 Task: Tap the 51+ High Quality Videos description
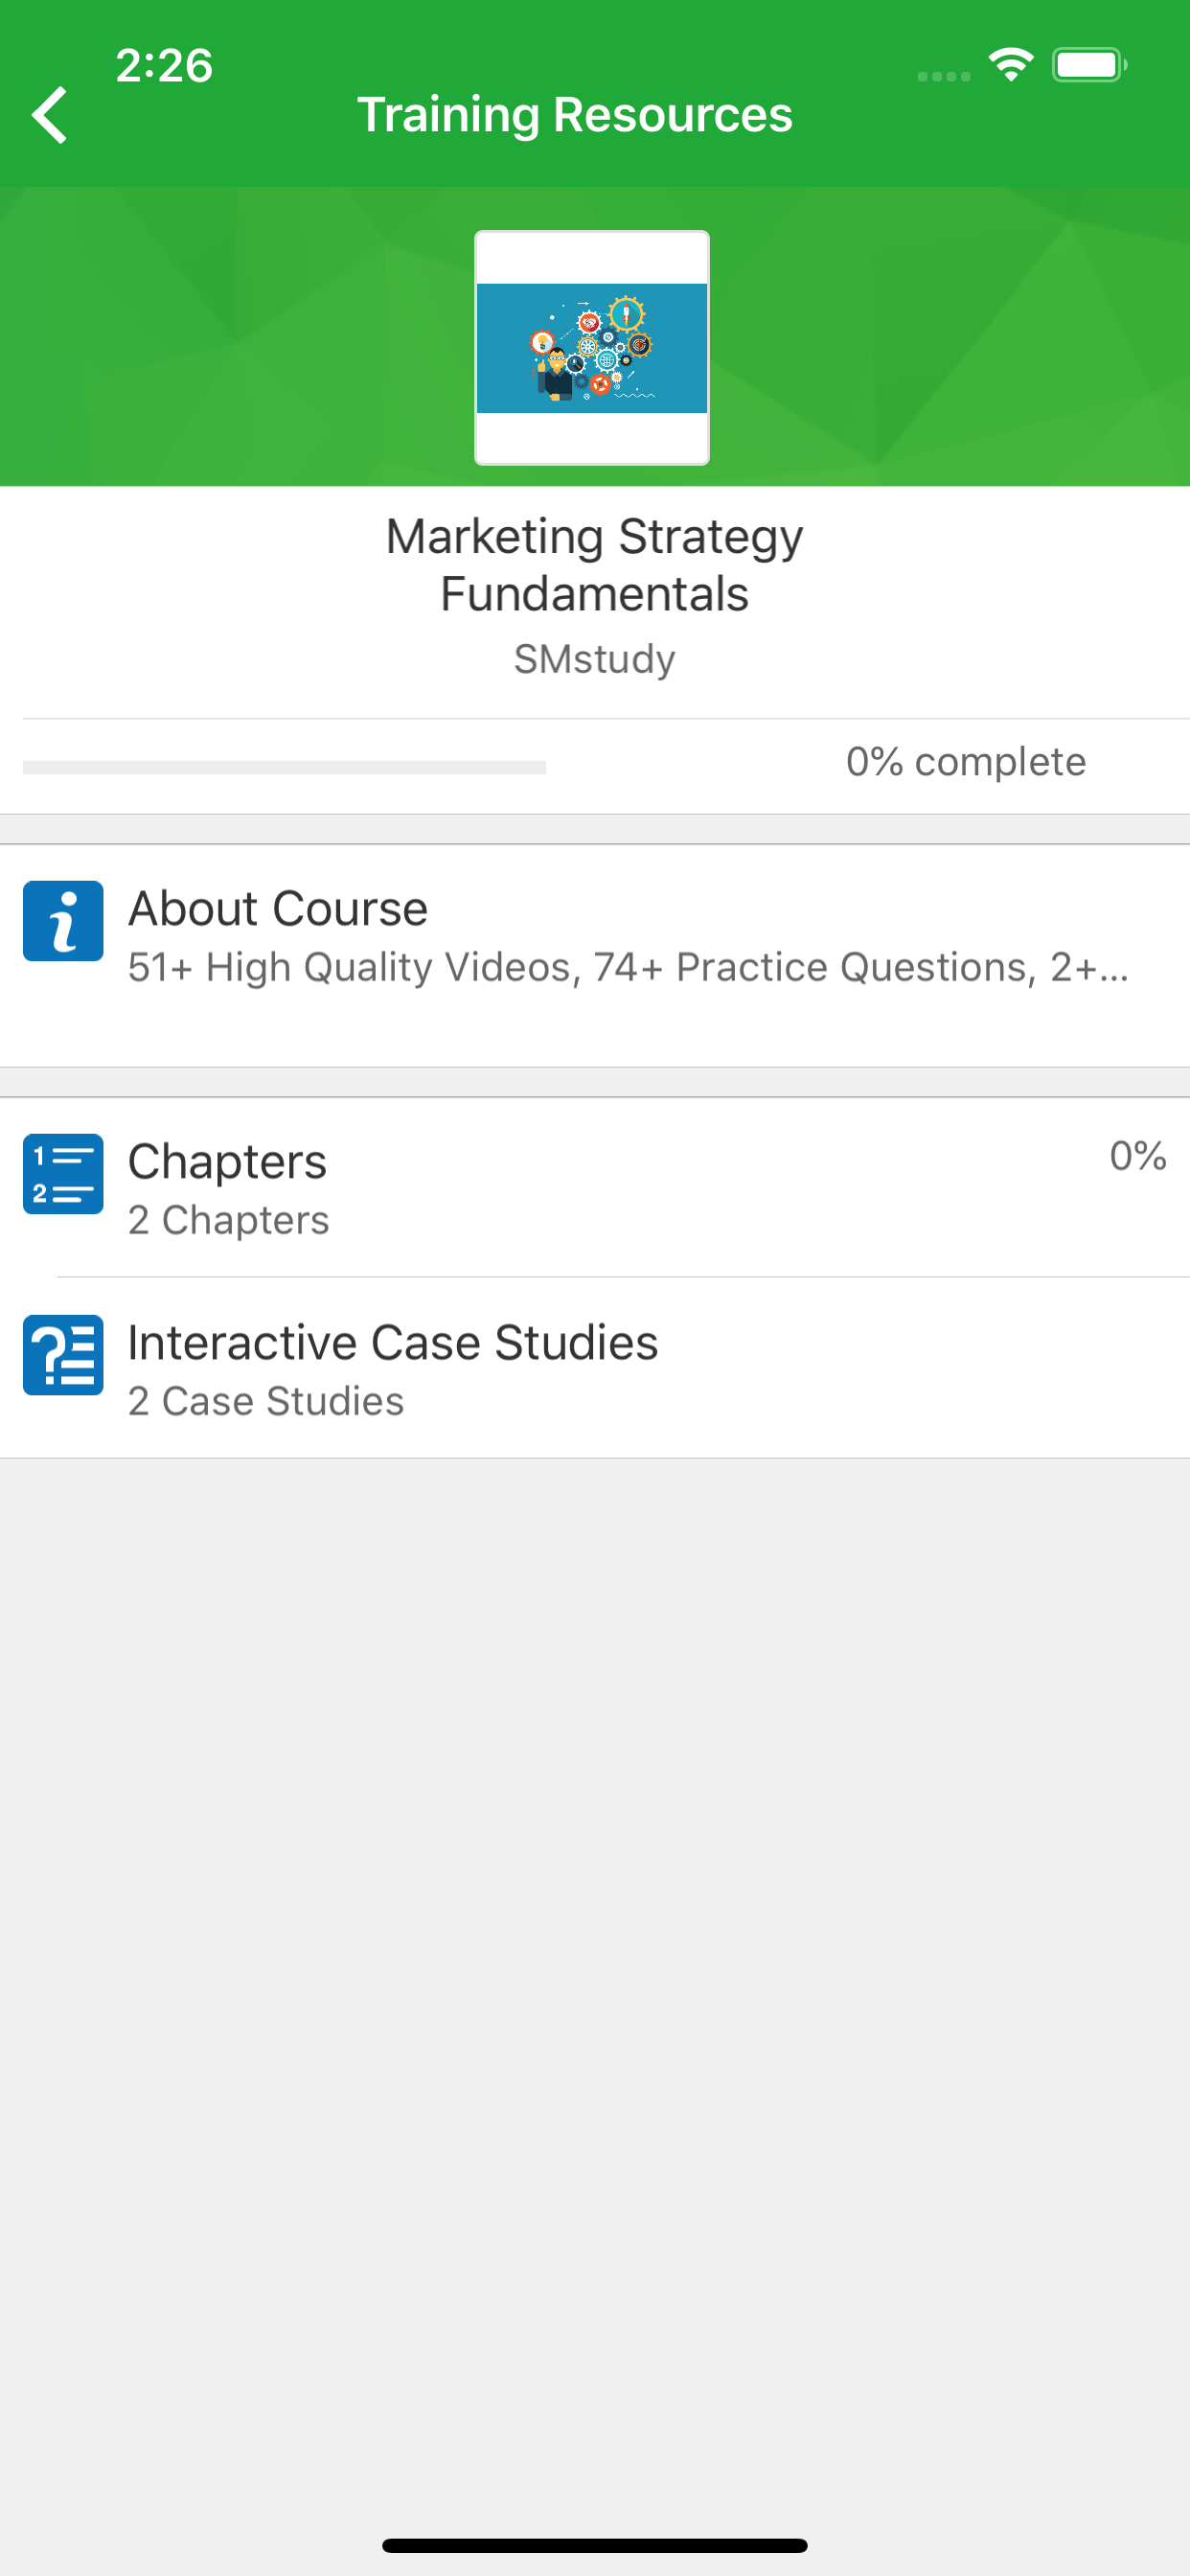(628, 967)
